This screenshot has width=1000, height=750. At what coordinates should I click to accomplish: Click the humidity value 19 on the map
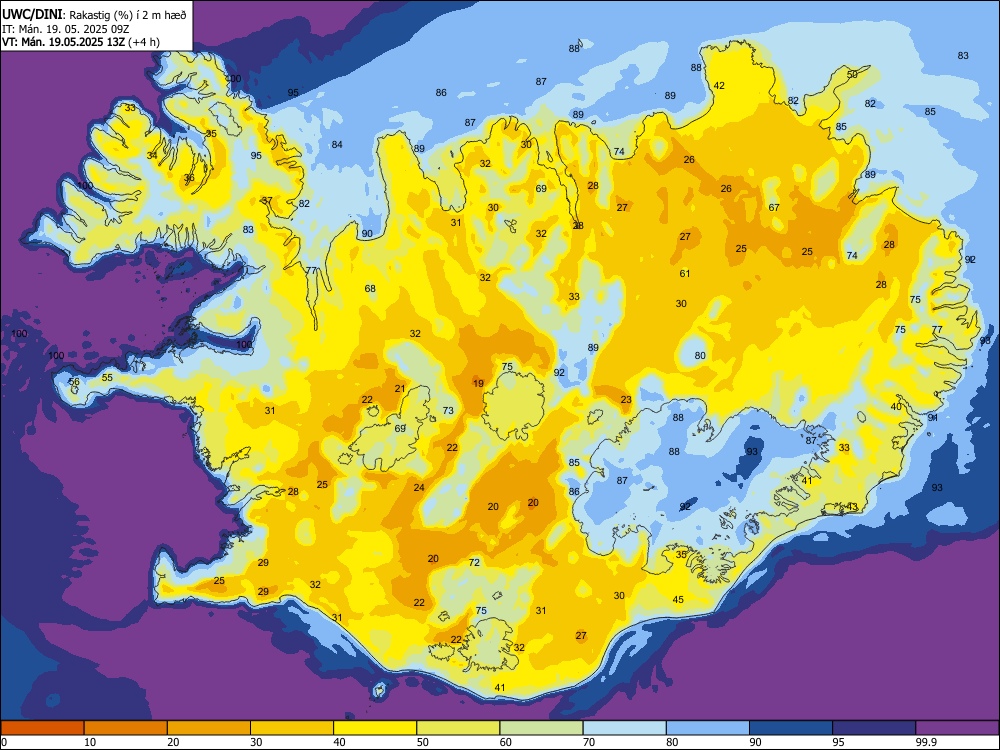pyautogui.click(x=478, y=383)
